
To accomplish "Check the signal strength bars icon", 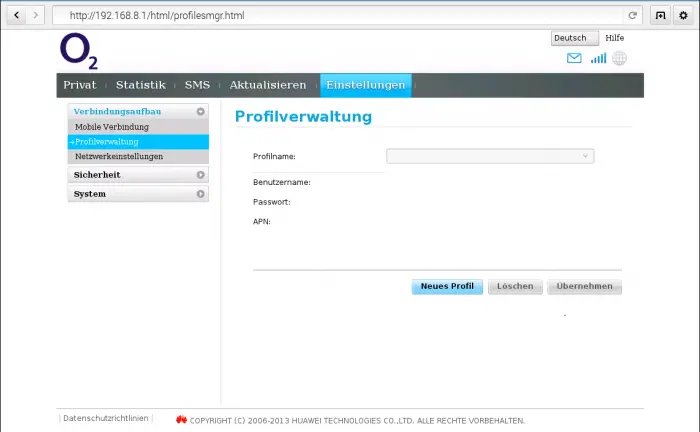I will (x=598, y=58).
